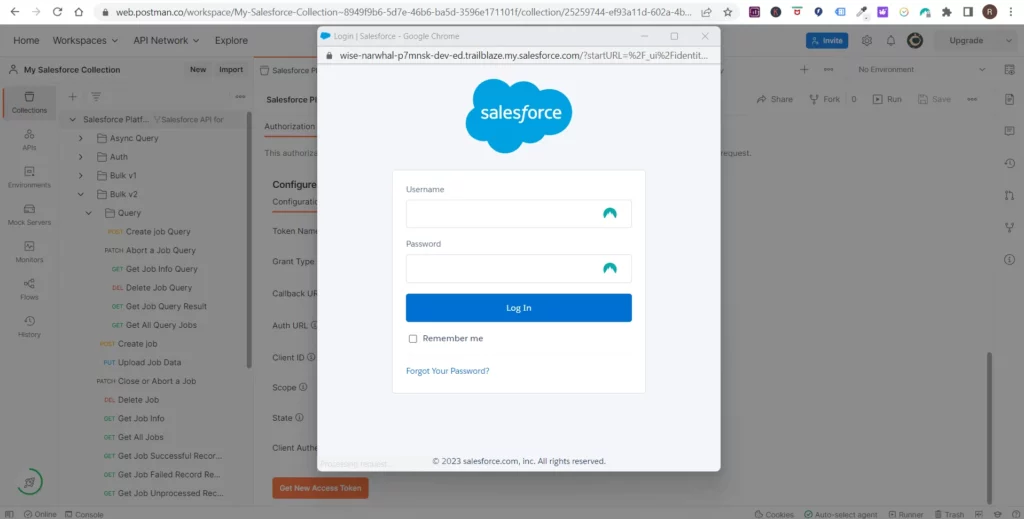Open the dropdown arrow beside Upgrade

[1008, 40]
